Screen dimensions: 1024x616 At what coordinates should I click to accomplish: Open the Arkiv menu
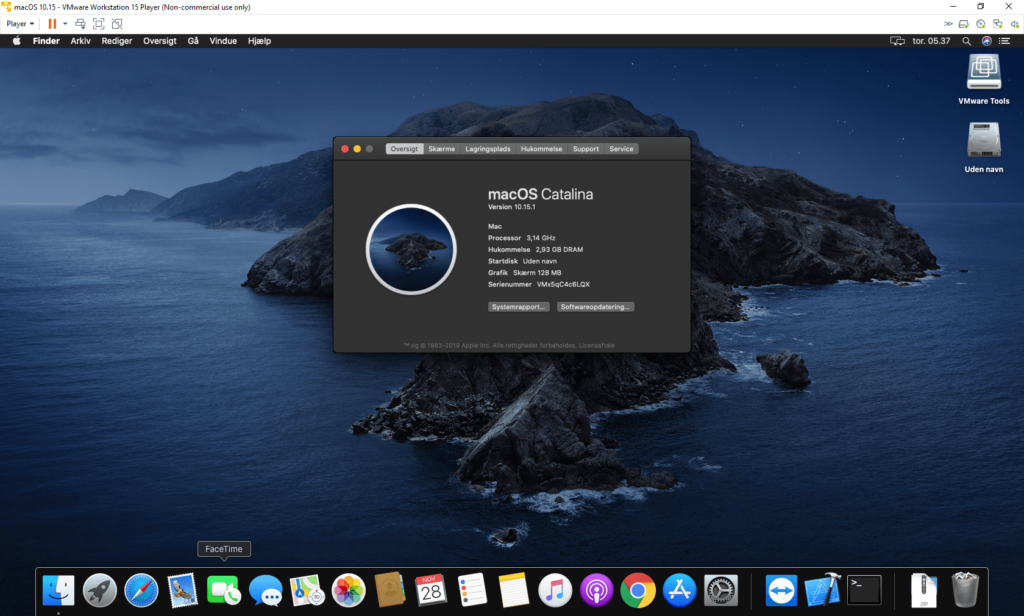(80, 41)
